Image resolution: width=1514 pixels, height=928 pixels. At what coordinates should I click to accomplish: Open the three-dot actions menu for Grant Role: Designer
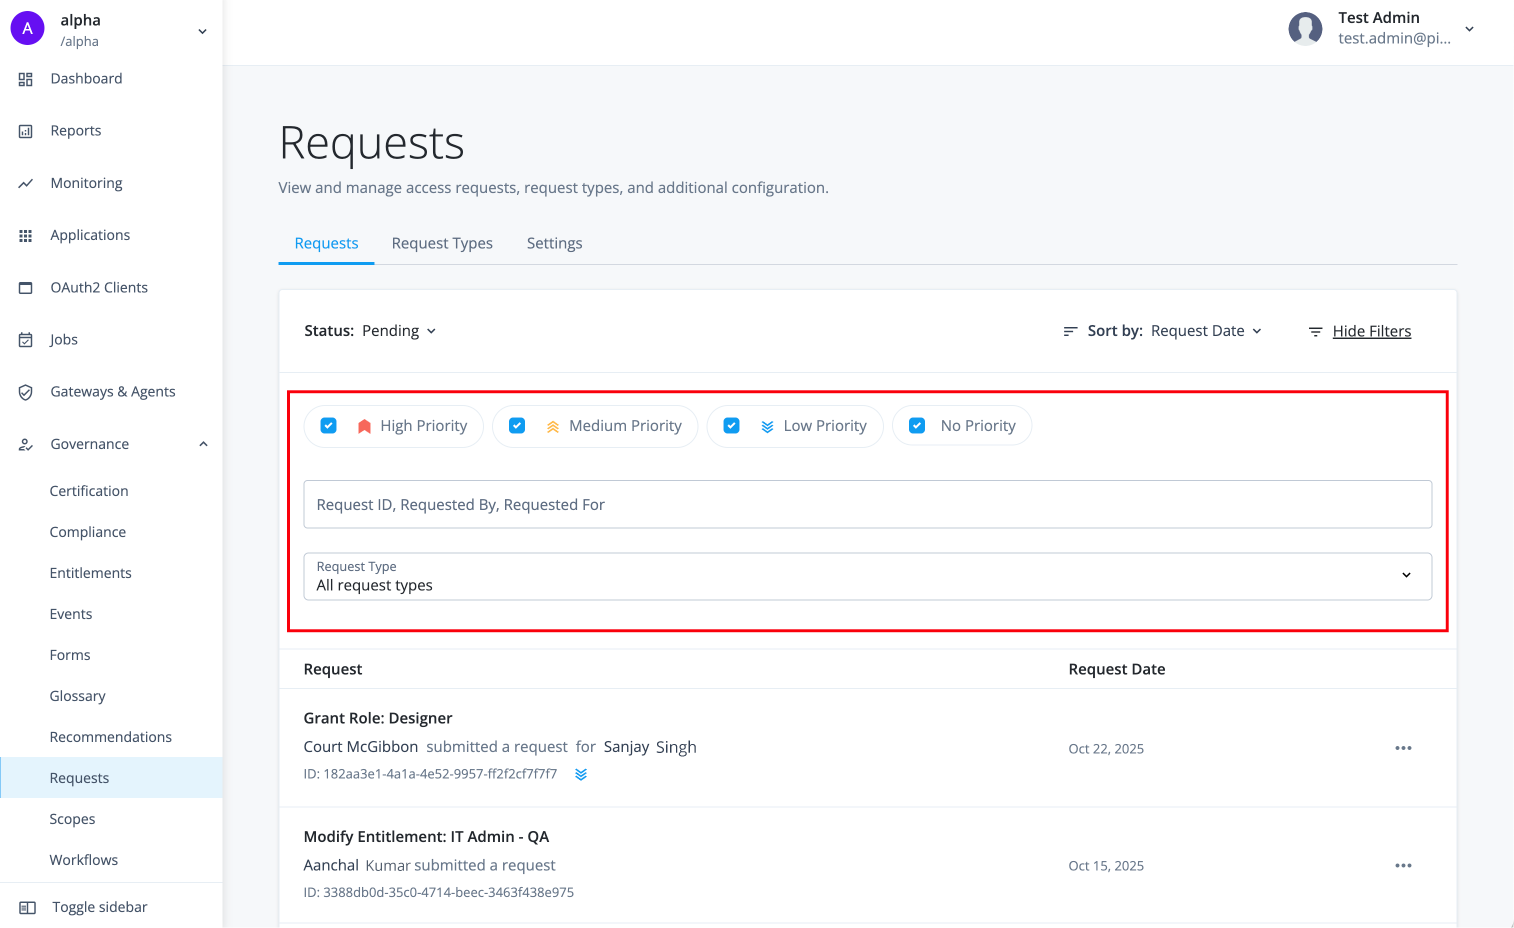pos(1403,747)
